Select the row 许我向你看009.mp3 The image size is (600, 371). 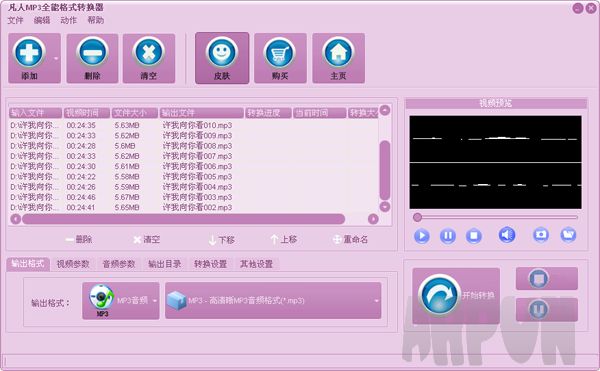[194, 136]
